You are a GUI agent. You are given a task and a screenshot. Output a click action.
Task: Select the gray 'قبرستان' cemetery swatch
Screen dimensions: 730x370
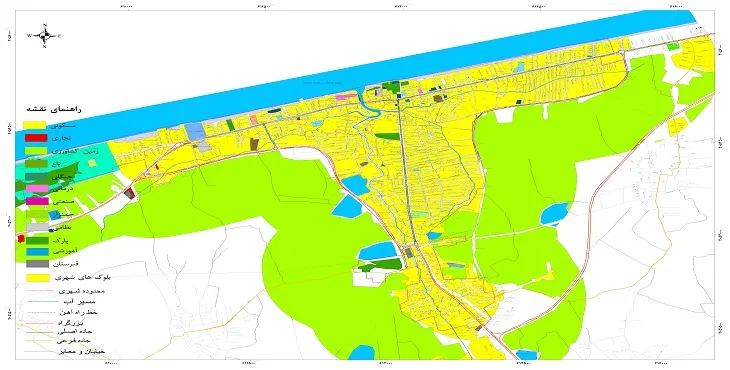tap(37, 264)
